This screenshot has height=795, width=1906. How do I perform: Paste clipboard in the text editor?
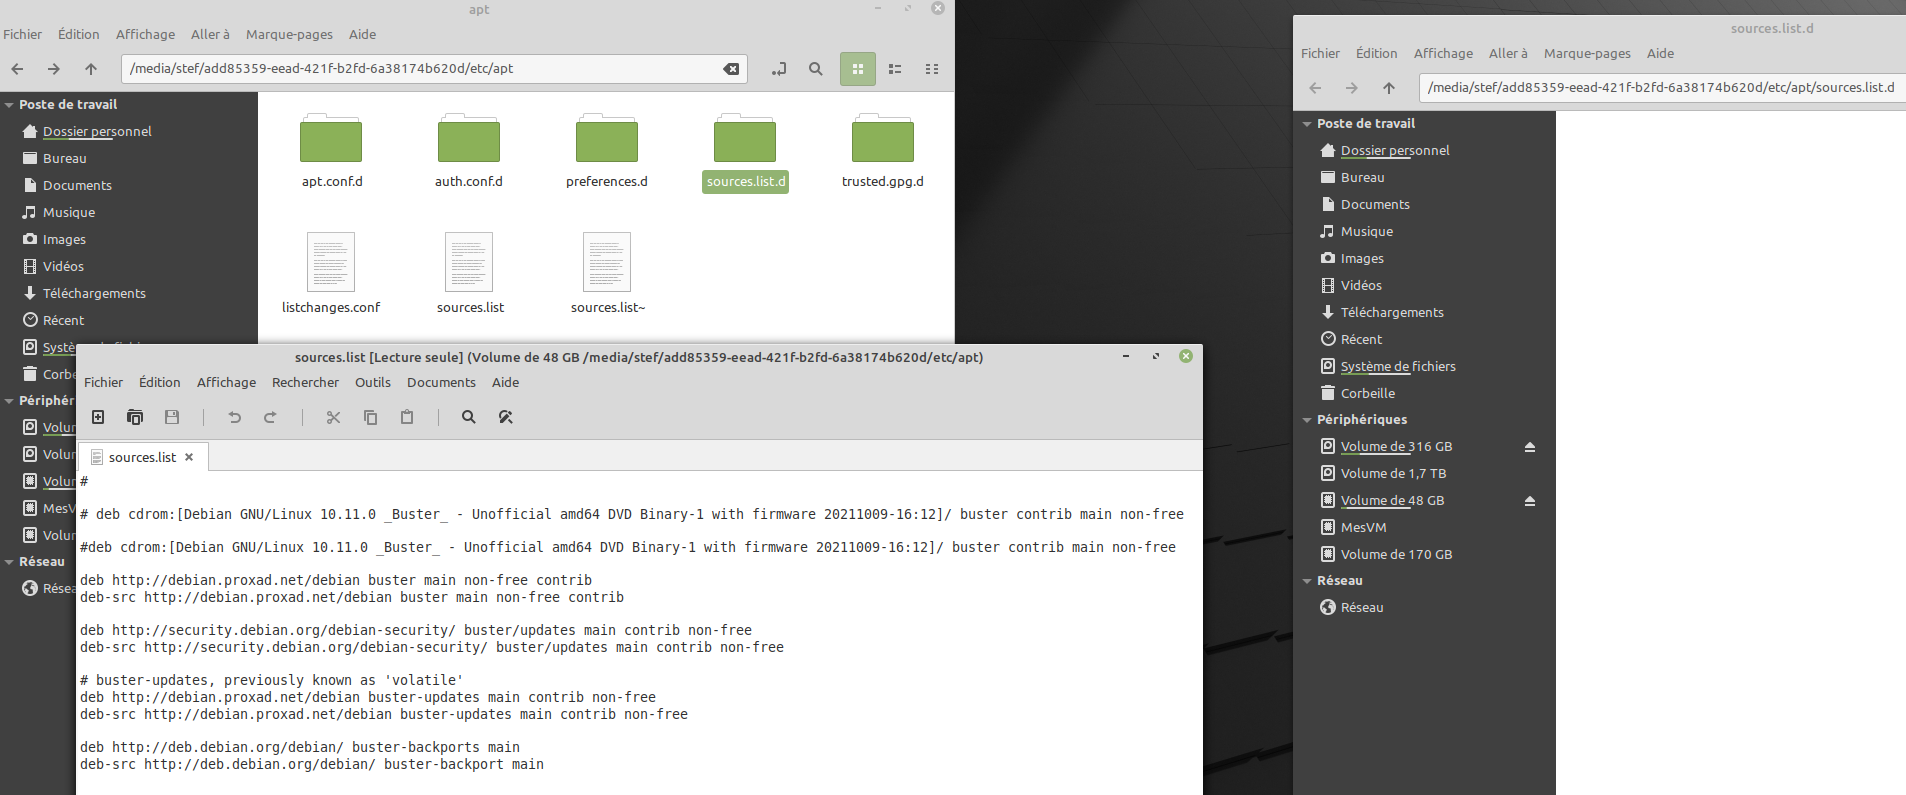(x=407, y=417)
